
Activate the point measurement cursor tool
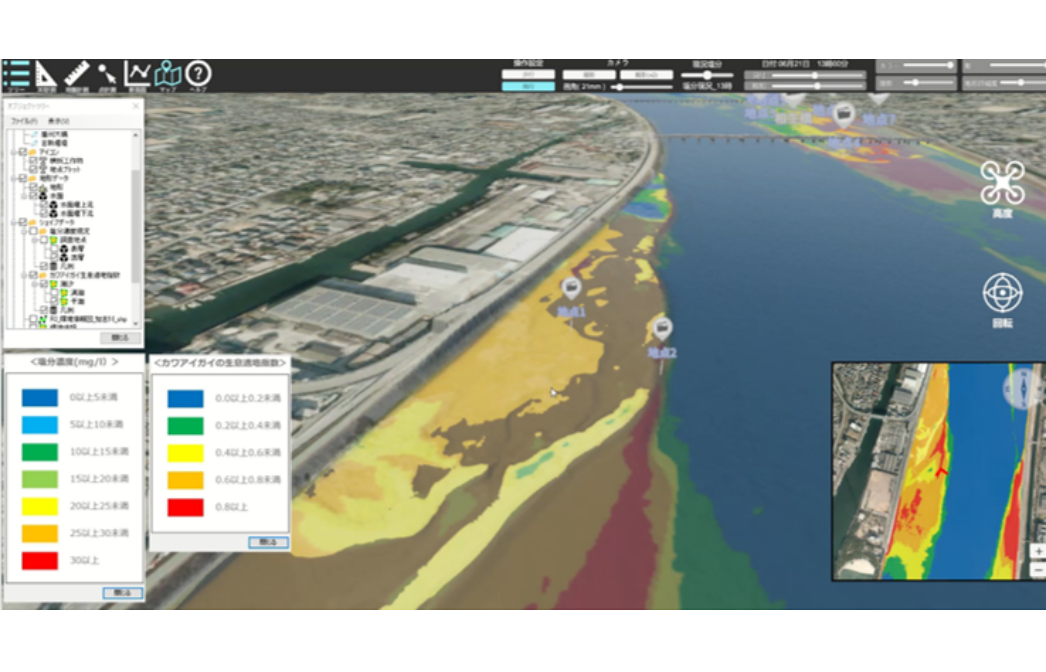point(107,74)
